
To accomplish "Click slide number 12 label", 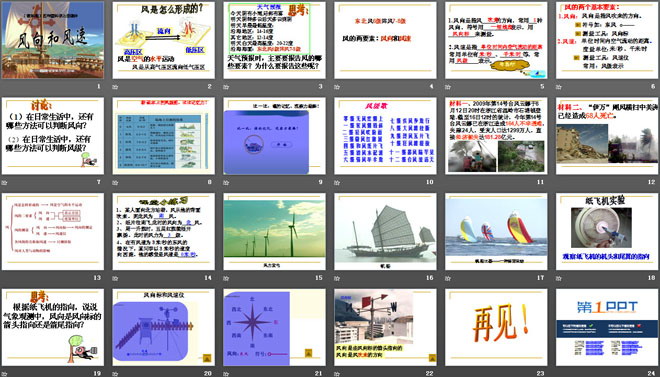I will [x=652, y=182].
